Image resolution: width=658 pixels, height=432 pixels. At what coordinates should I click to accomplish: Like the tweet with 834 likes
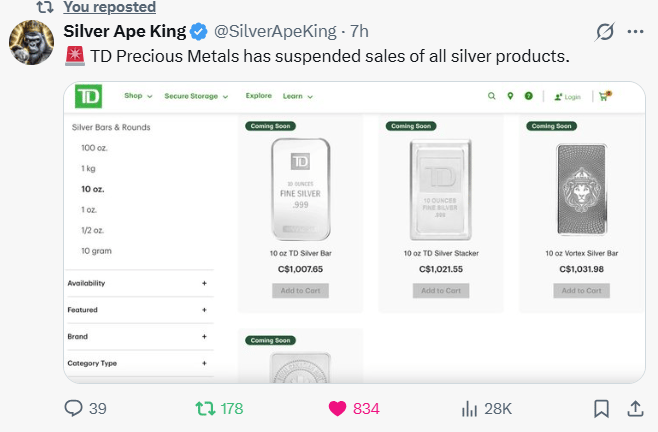338,408
